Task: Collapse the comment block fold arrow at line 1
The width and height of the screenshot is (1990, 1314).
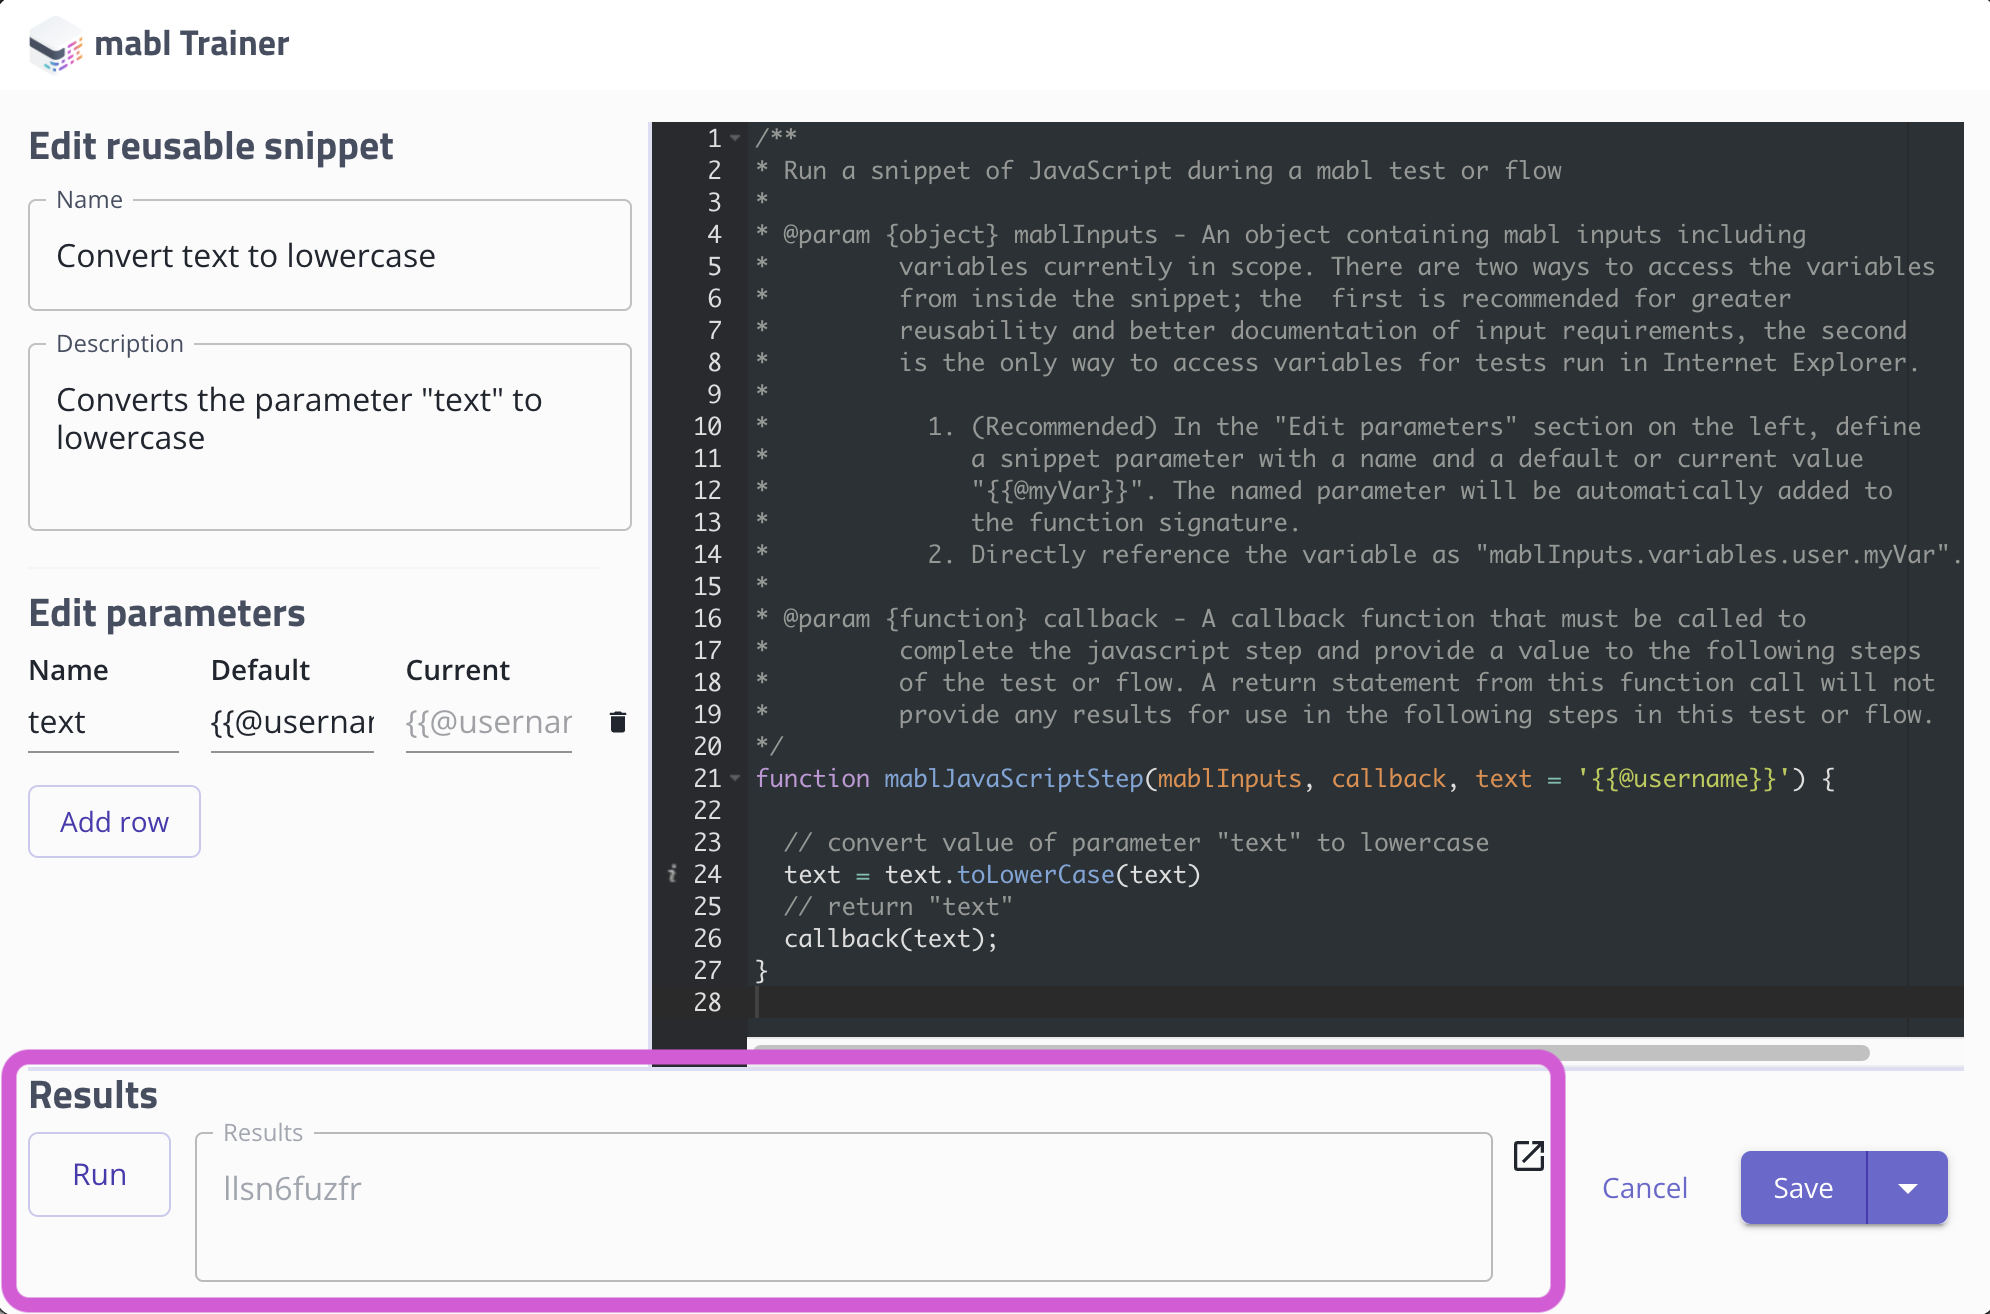Action: pyautogui.click(x=736, y=138)
